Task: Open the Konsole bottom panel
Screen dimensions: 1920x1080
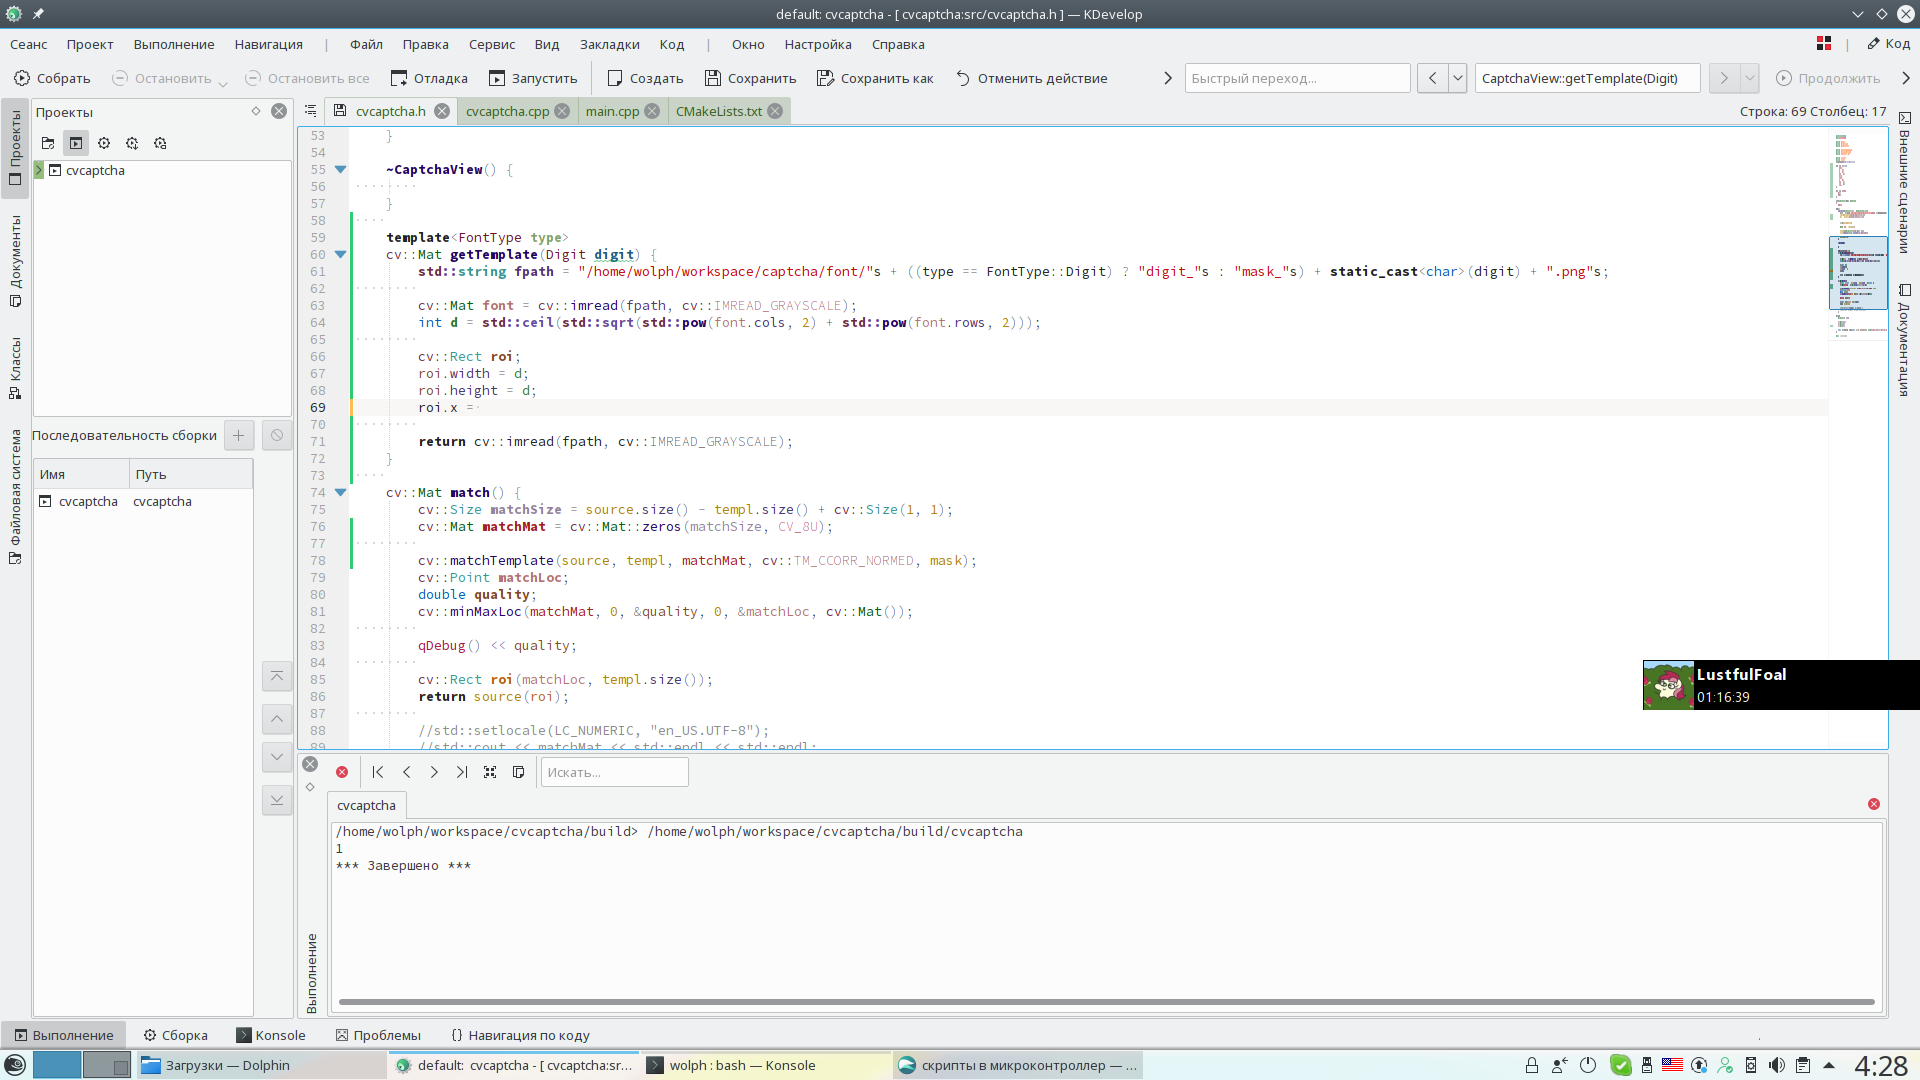Action: 270,1035
